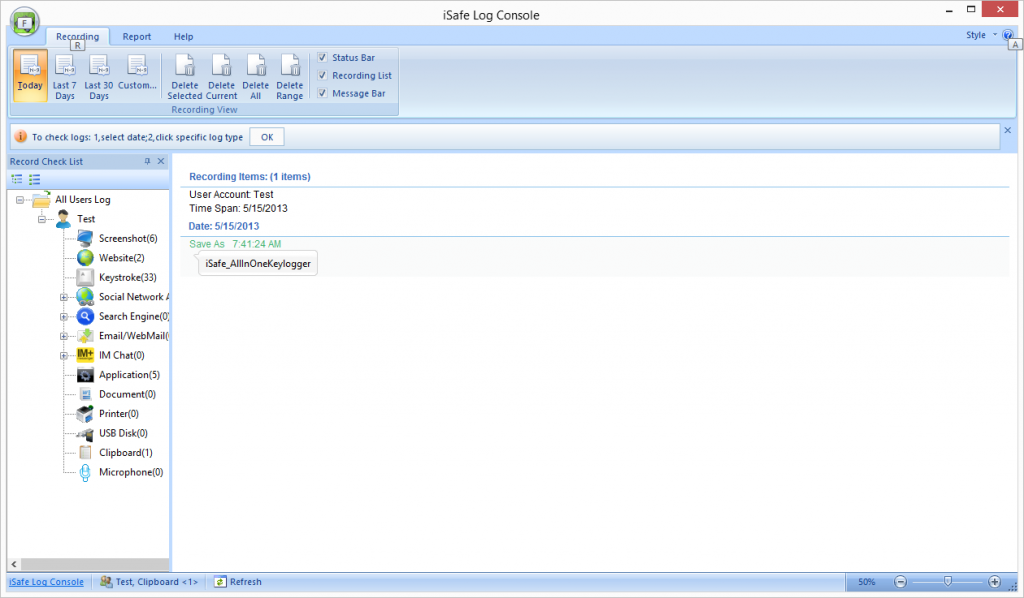Screen dimensions: 1024x598
Task: Open the Delete Range tool
Action: tap(289, 76)
